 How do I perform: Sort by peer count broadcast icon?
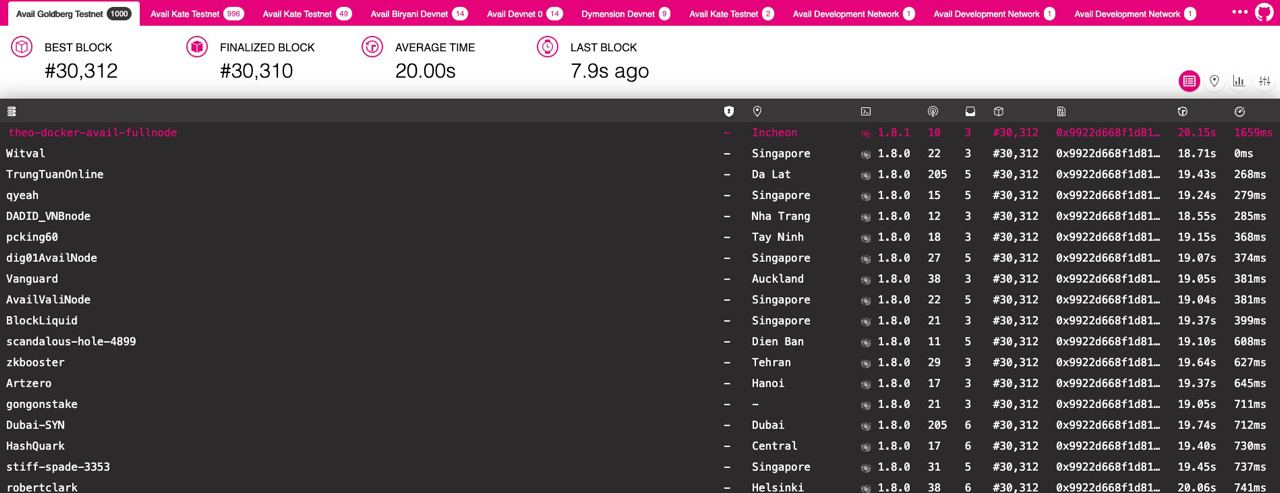933,111
